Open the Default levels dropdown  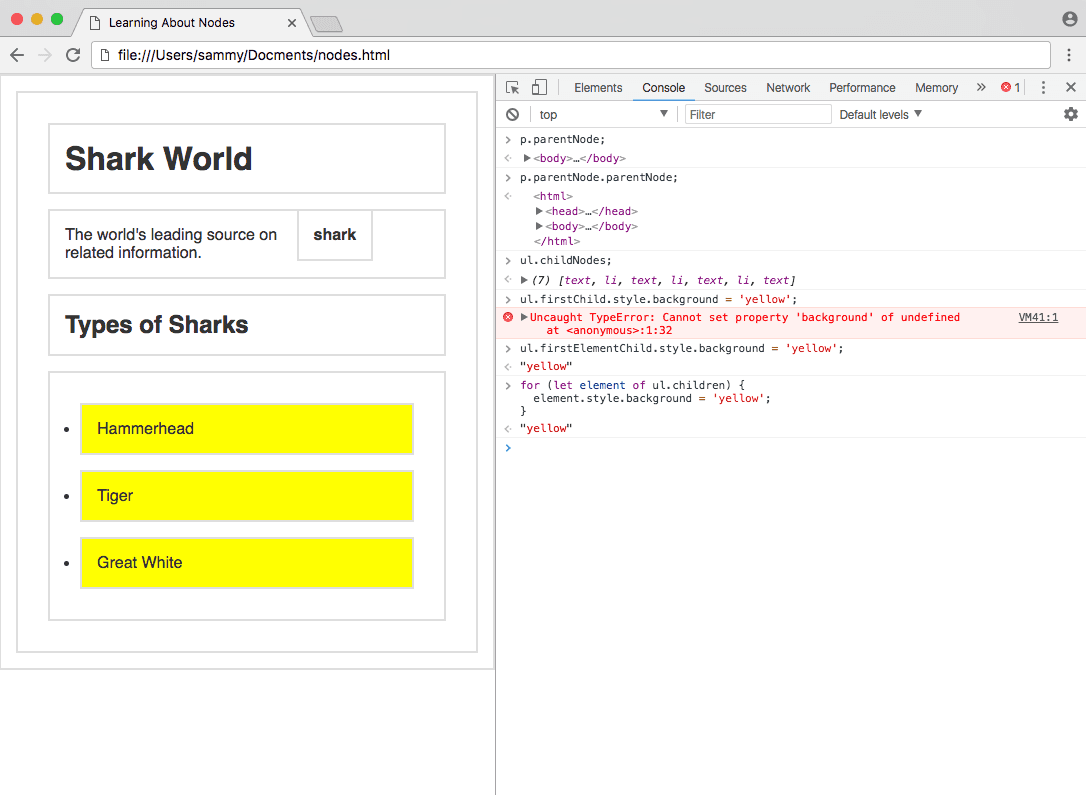880,115
